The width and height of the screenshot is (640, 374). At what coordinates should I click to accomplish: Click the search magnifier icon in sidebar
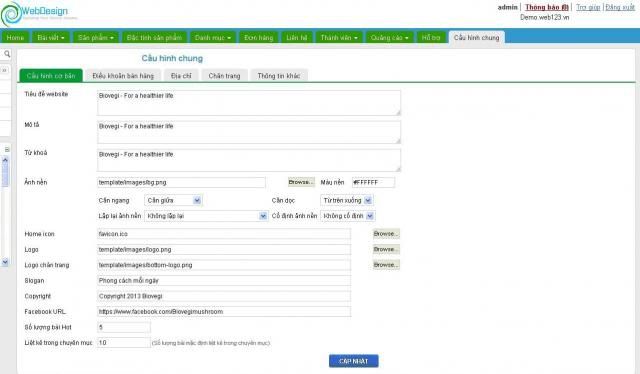click(7, 54)
